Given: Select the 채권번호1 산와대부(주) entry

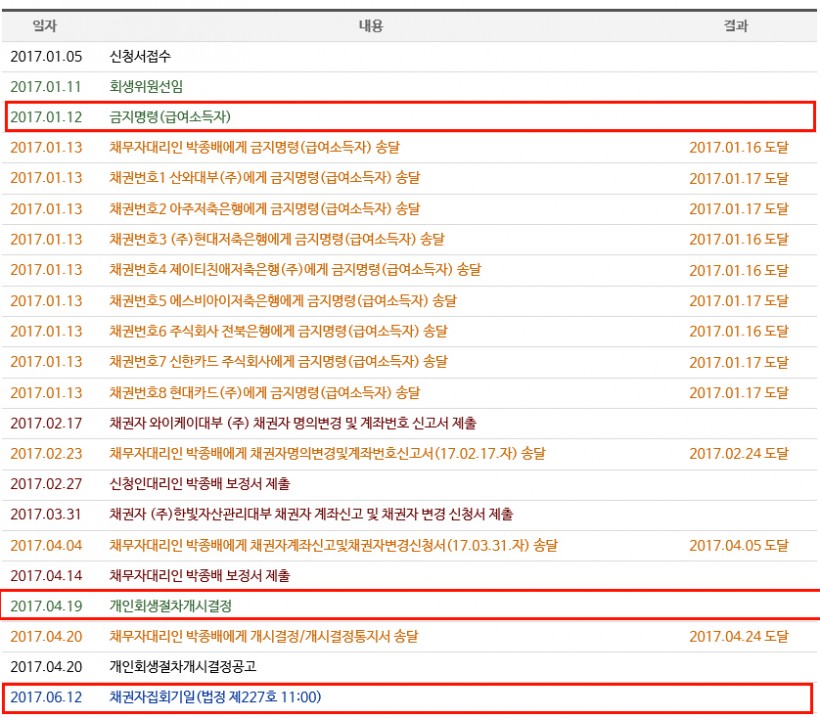Looking at the screenshot, I should 264,178.
